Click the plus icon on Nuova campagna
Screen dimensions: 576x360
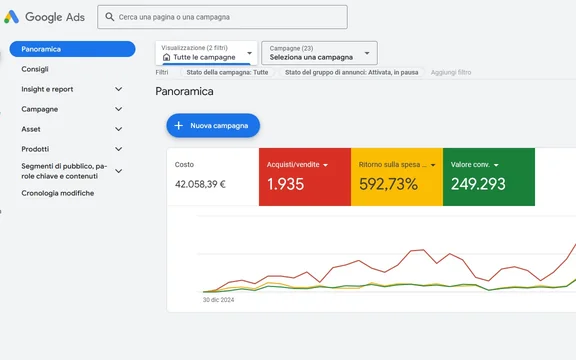[x=179, y=126]
